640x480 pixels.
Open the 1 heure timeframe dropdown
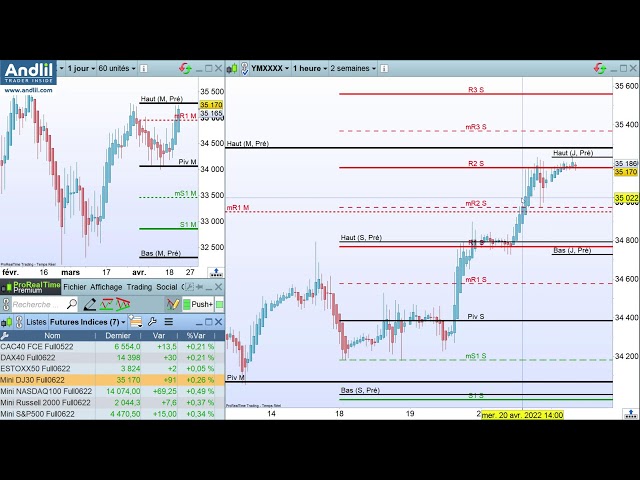point(310,68)
